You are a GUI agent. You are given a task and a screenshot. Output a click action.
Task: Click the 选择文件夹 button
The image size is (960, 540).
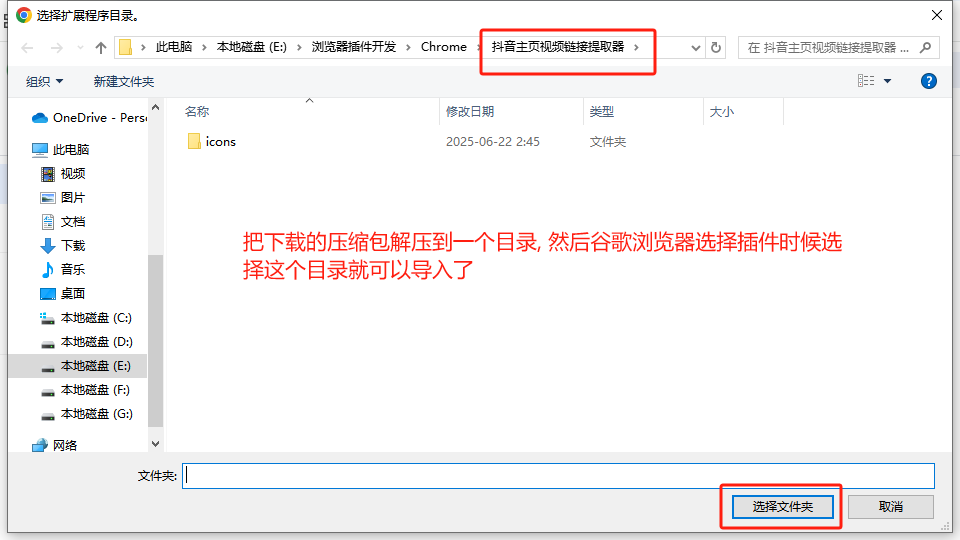782,507
